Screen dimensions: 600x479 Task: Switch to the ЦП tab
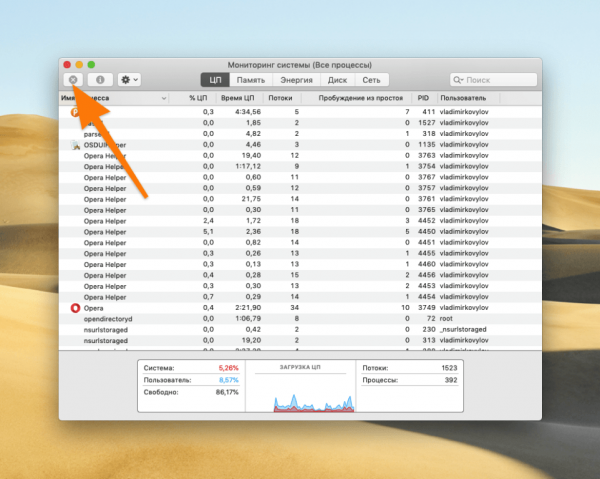tap(215, 80)
